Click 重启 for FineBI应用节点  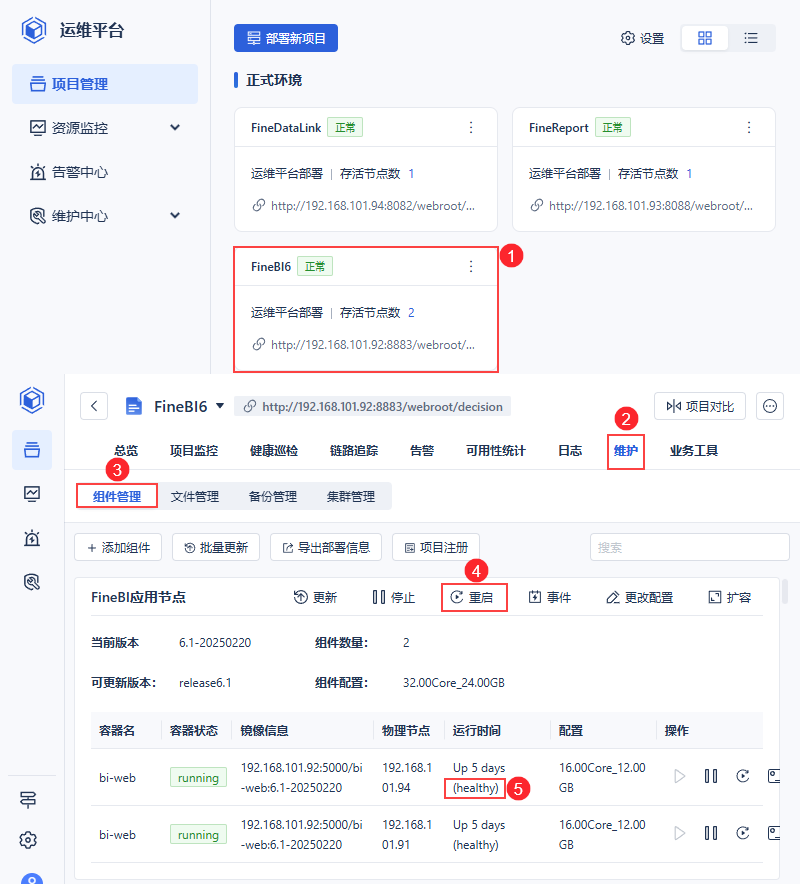point(471,598)
